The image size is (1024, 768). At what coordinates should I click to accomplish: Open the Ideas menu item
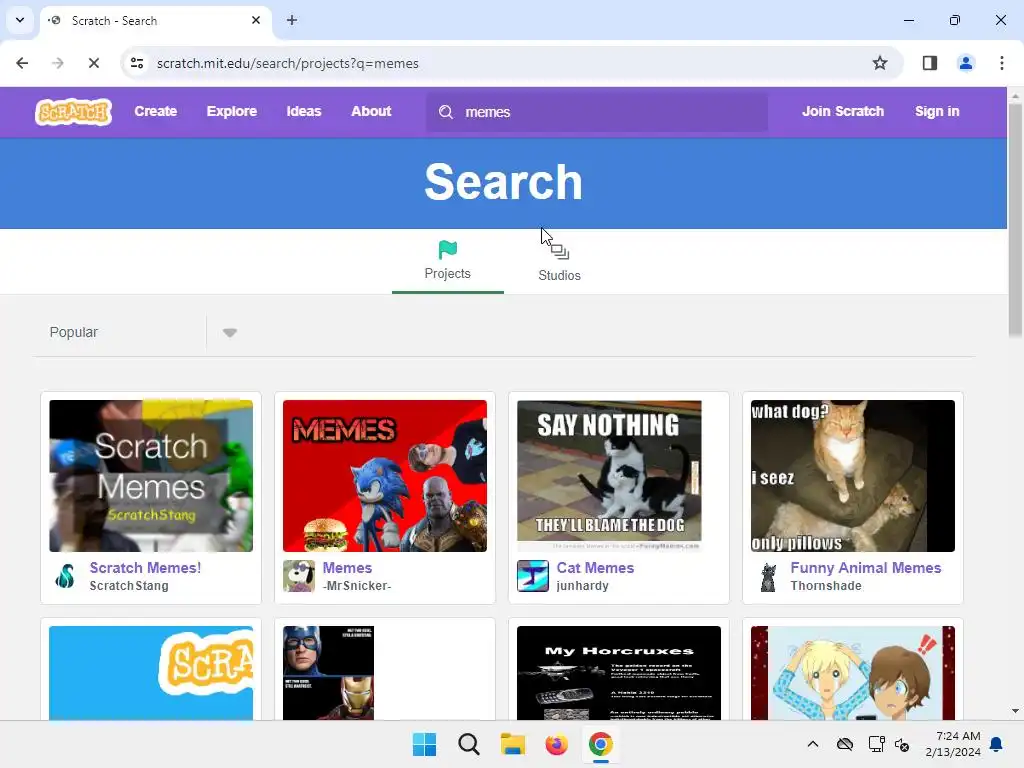point(304,112)
